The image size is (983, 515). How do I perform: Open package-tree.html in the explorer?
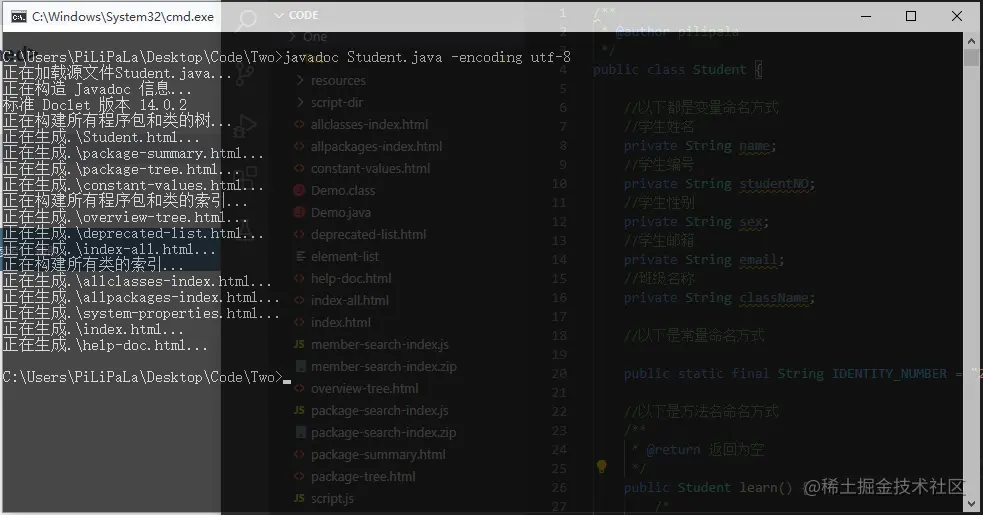[355, 476]
